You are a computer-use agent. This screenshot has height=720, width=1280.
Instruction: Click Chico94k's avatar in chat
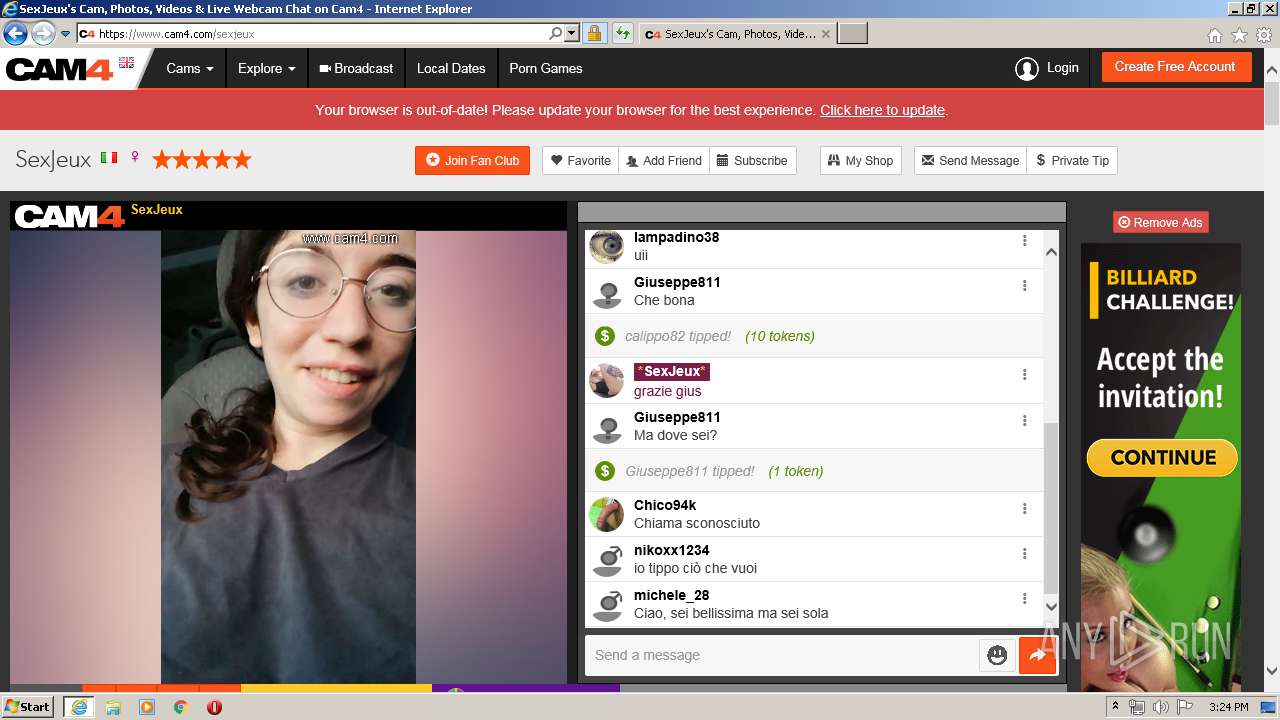(606, 514)
